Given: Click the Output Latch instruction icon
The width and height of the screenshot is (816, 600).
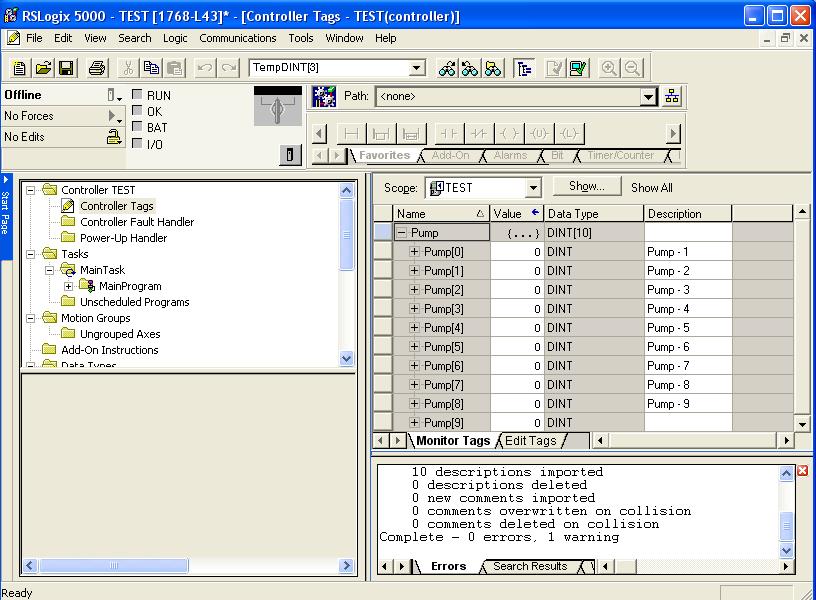Looking at the screenshot, I should (569, 134).
